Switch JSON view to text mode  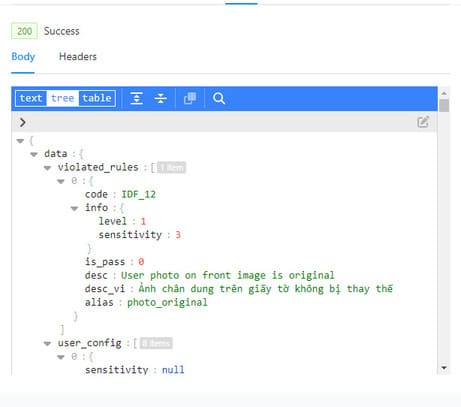(31, 98)
